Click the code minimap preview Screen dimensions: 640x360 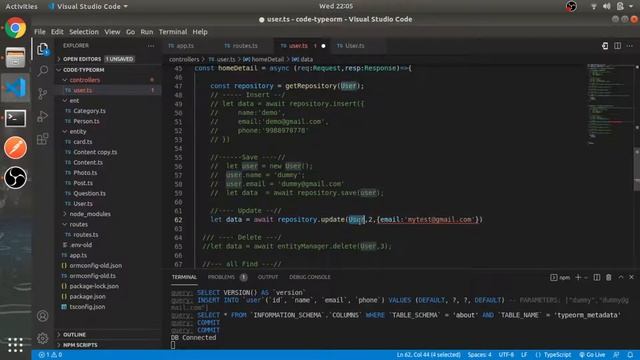[x=609, y=104]
